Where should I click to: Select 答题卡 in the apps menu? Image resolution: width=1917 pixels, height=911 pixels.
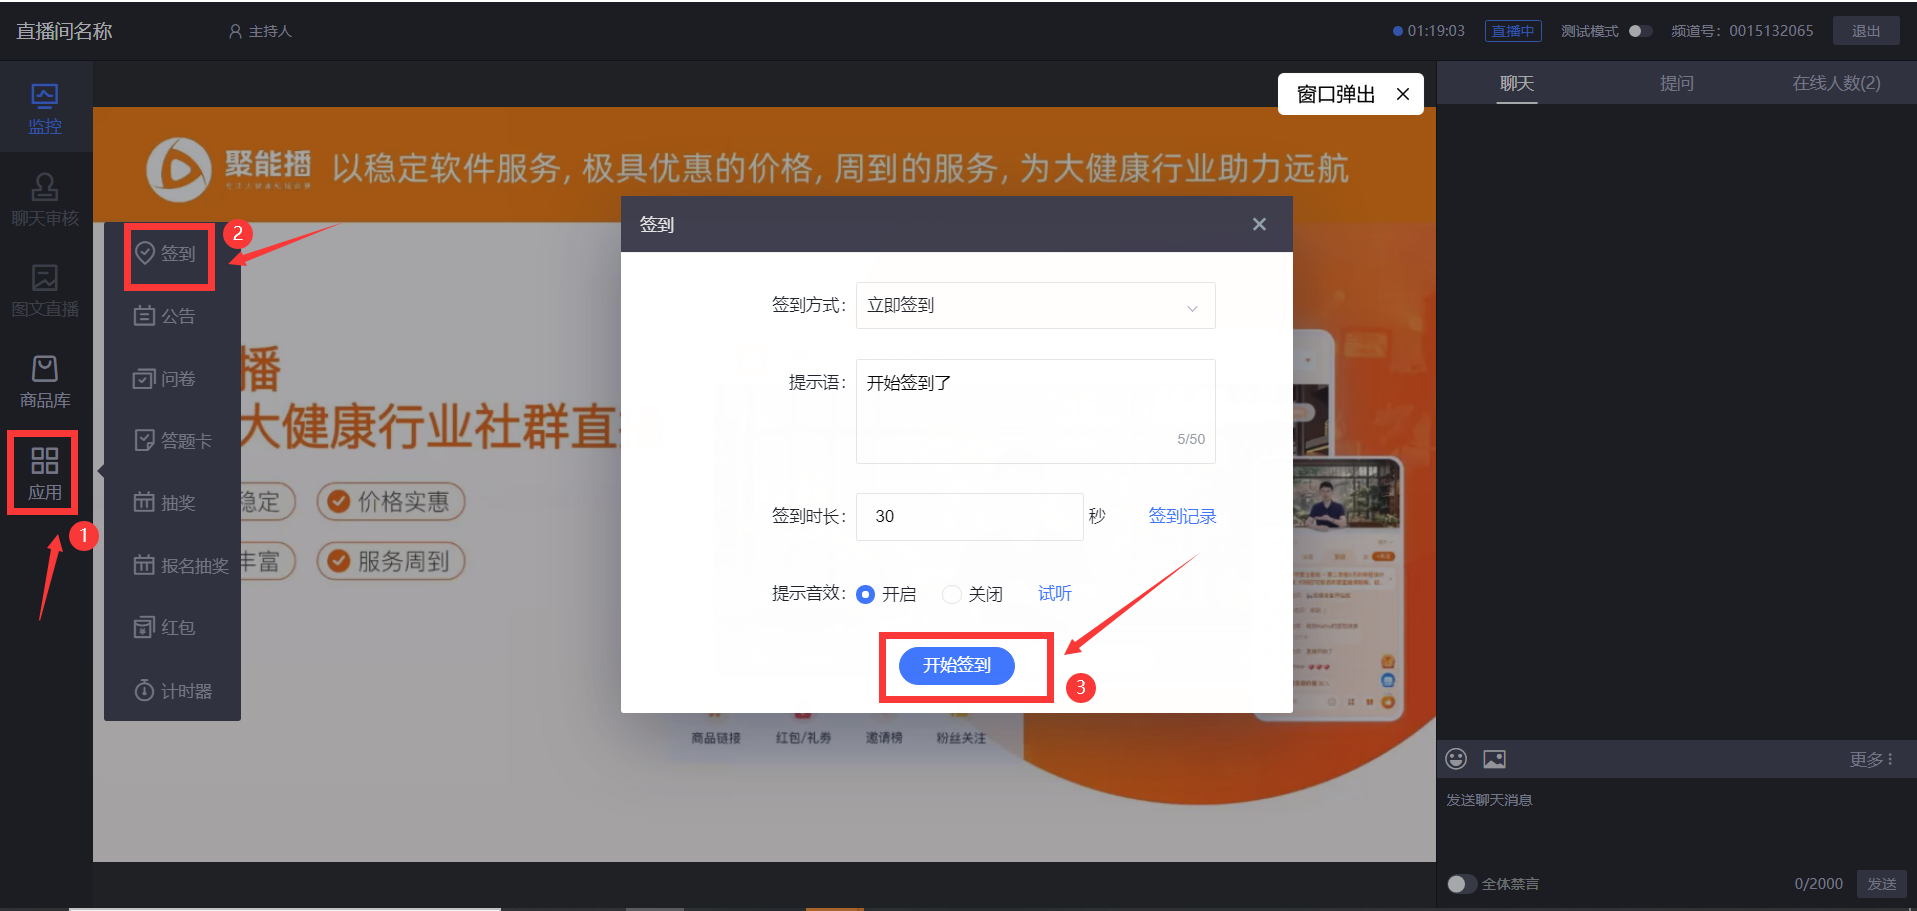pos(173,441)
